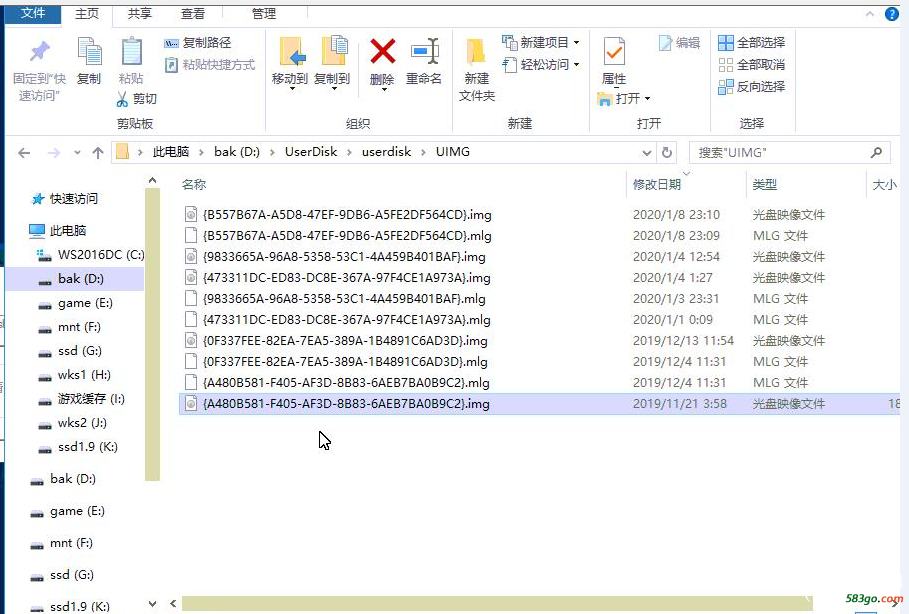Switch to the Manage (管理) tab
The width and height of the screenshot is (909, 614).
tap(264, 13)
